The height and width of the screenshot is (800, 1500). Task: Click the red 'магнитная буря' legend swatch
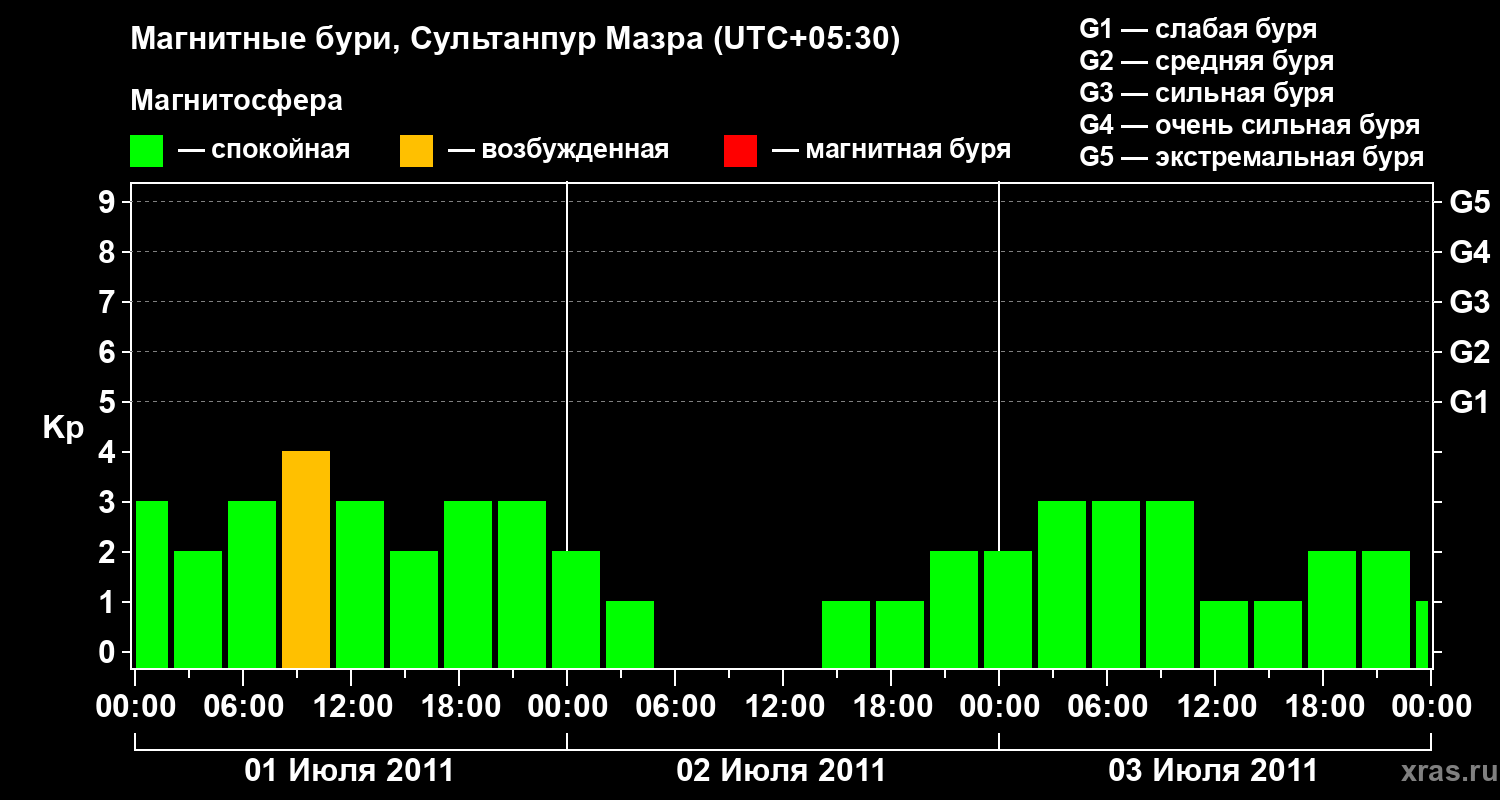click(x=740, y=150)
